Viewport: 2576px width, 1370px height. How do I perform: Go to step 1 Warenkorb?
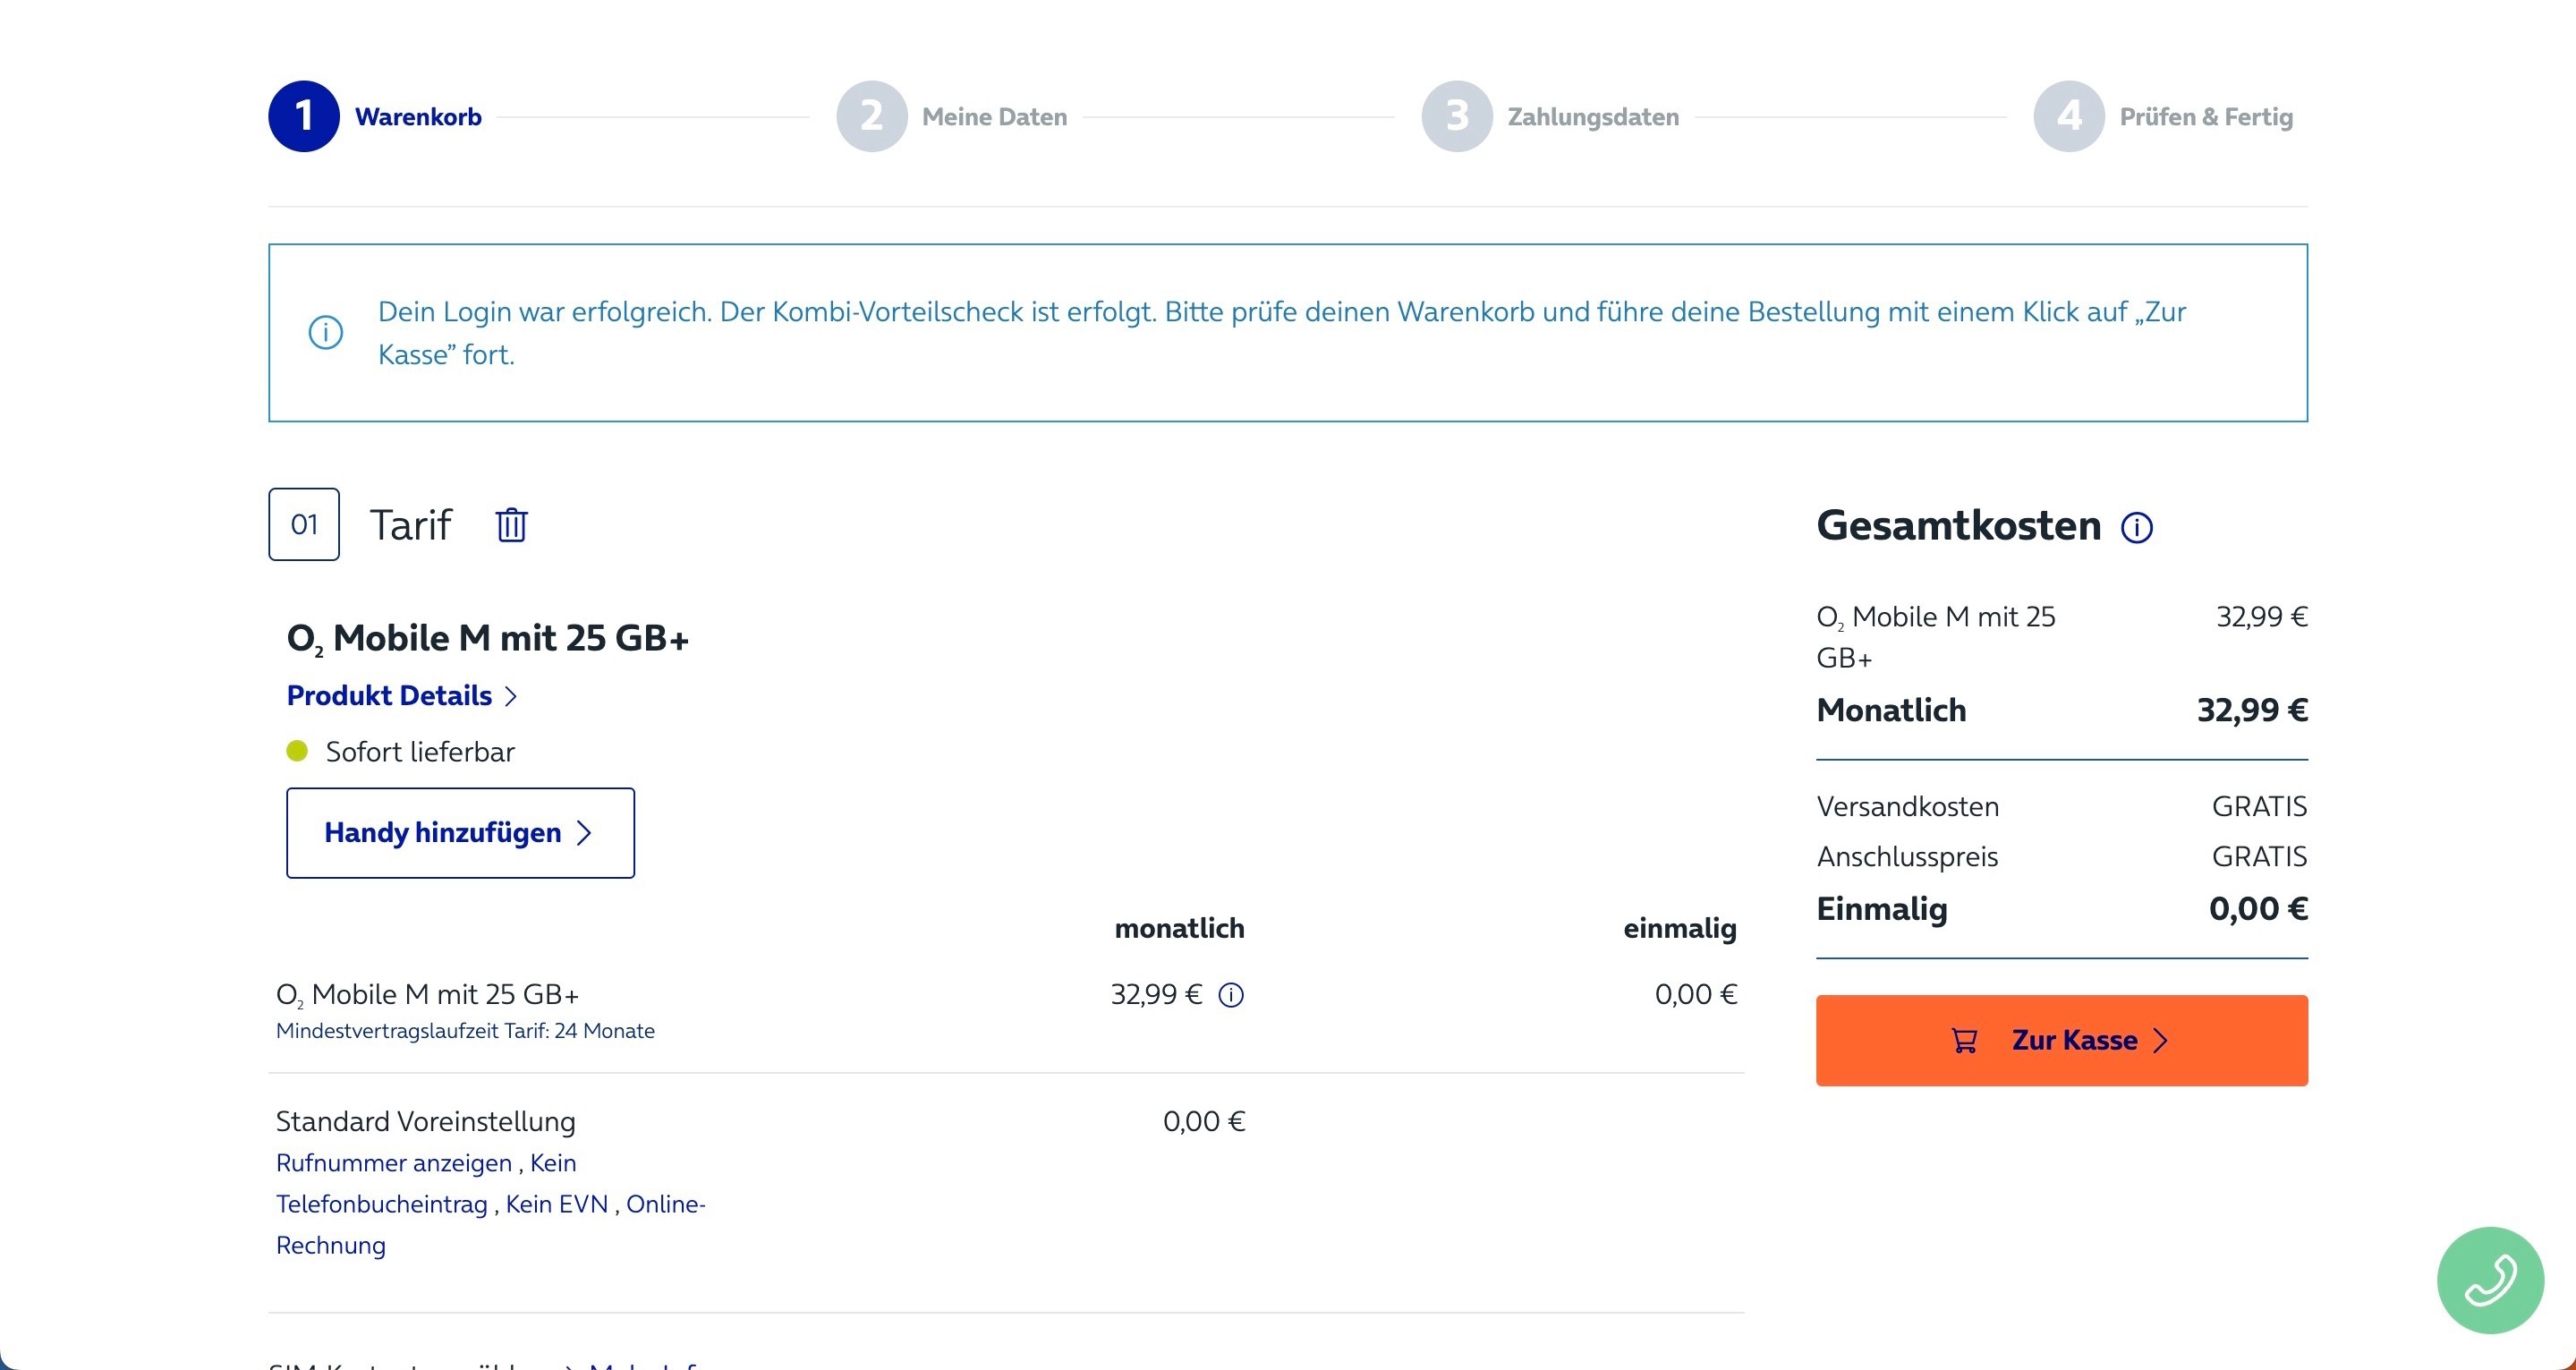(375, 116)
